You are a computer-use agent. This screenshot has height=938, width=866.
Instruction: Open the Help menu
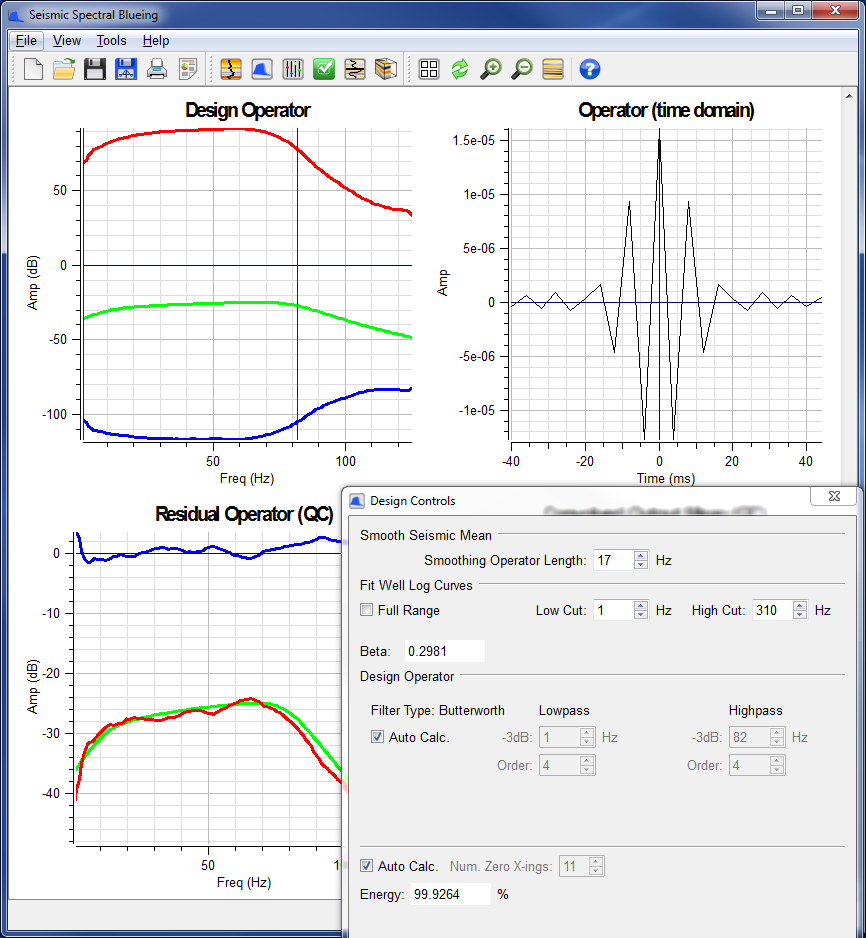[155, 41]
